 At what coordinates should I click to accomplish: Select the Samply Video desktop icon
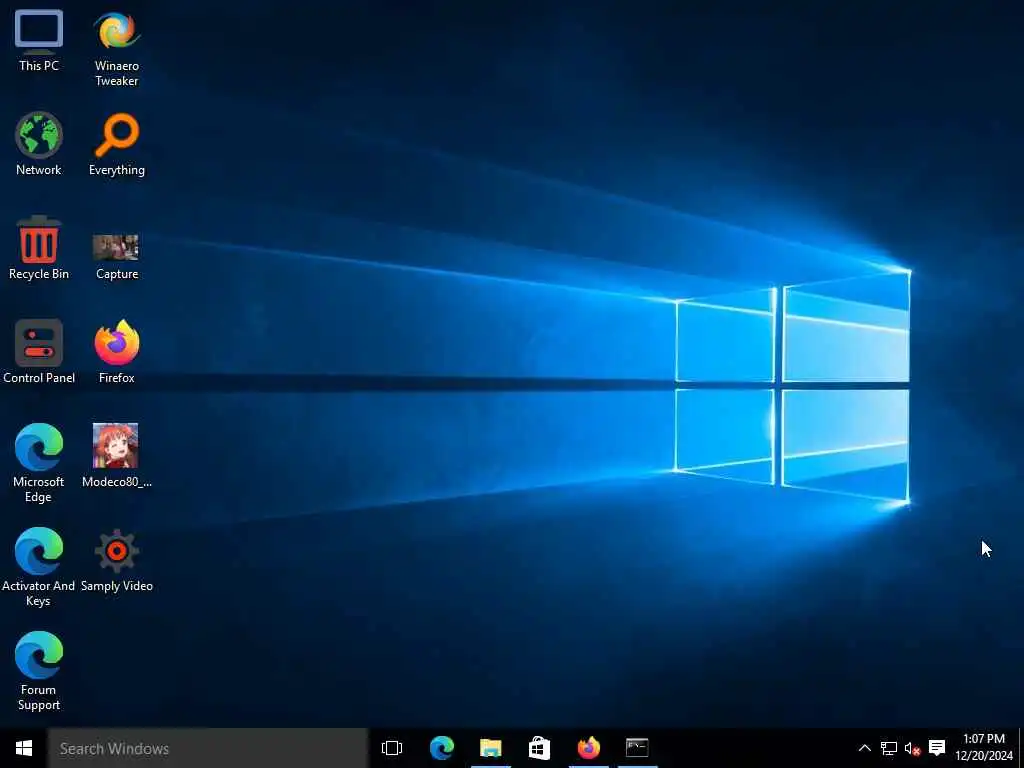tap(116, 560)
